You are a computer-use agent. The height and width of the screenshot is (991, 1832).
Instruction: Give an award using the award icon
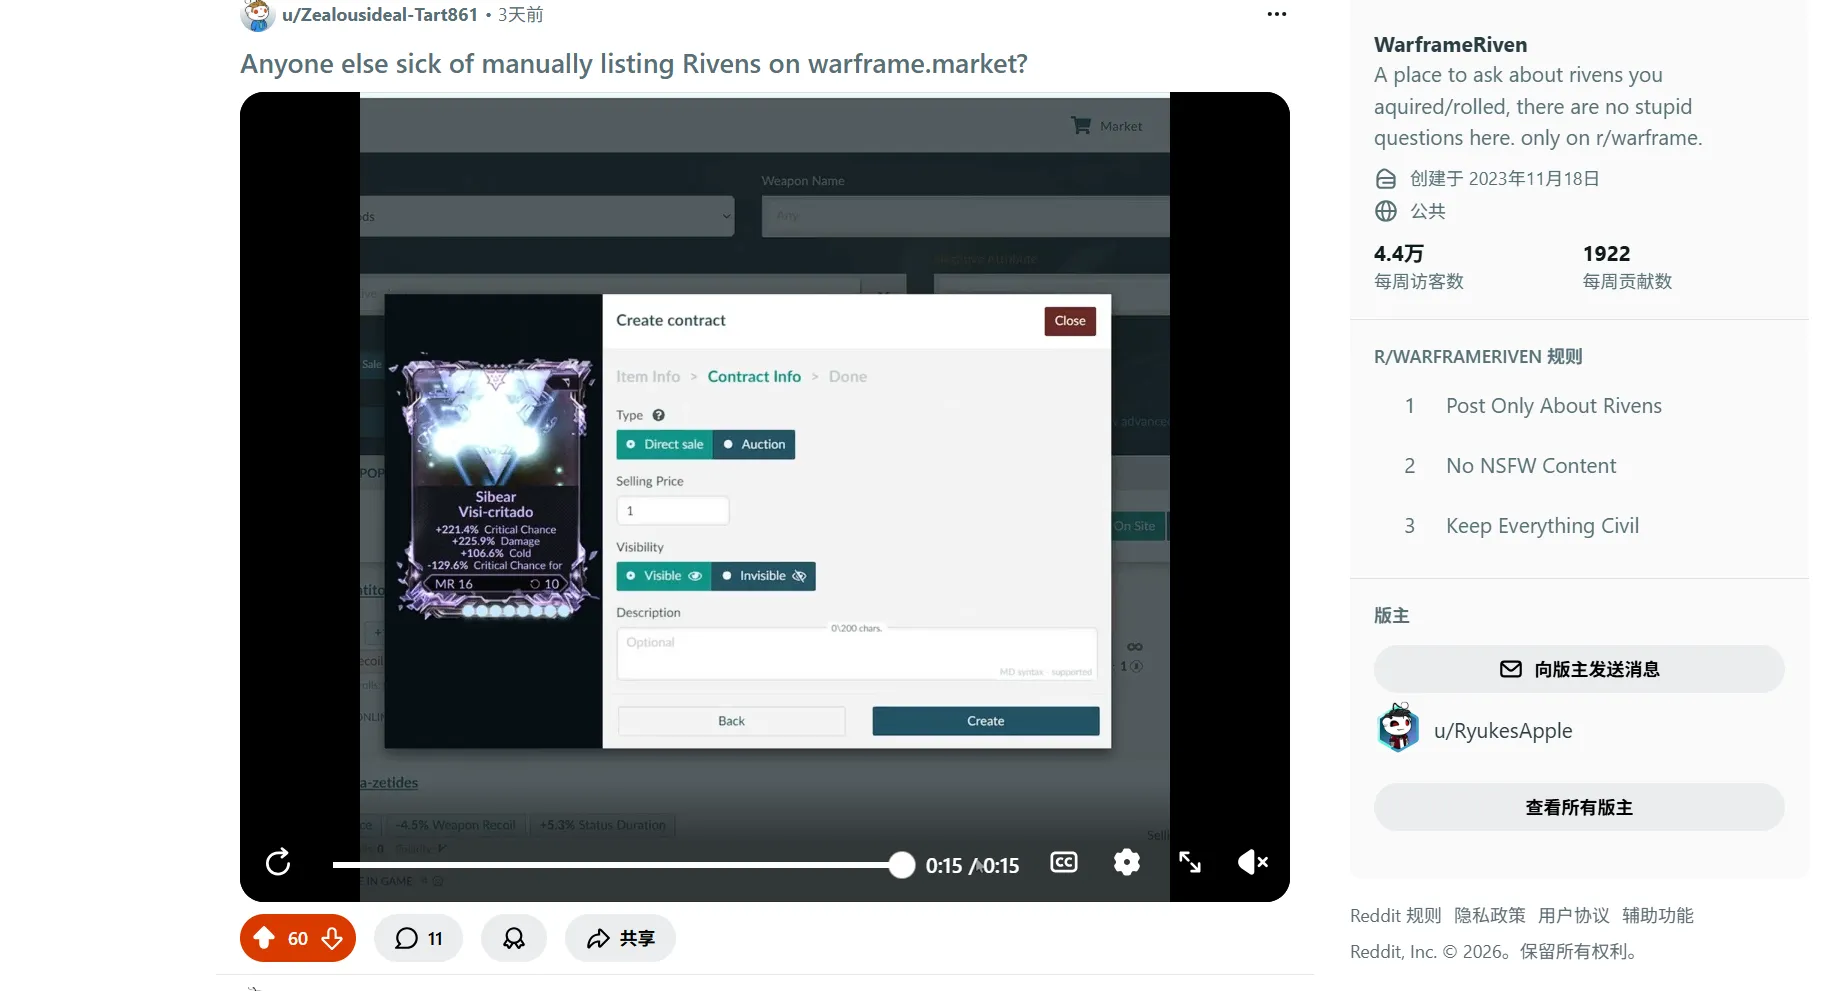pos(513,938)
